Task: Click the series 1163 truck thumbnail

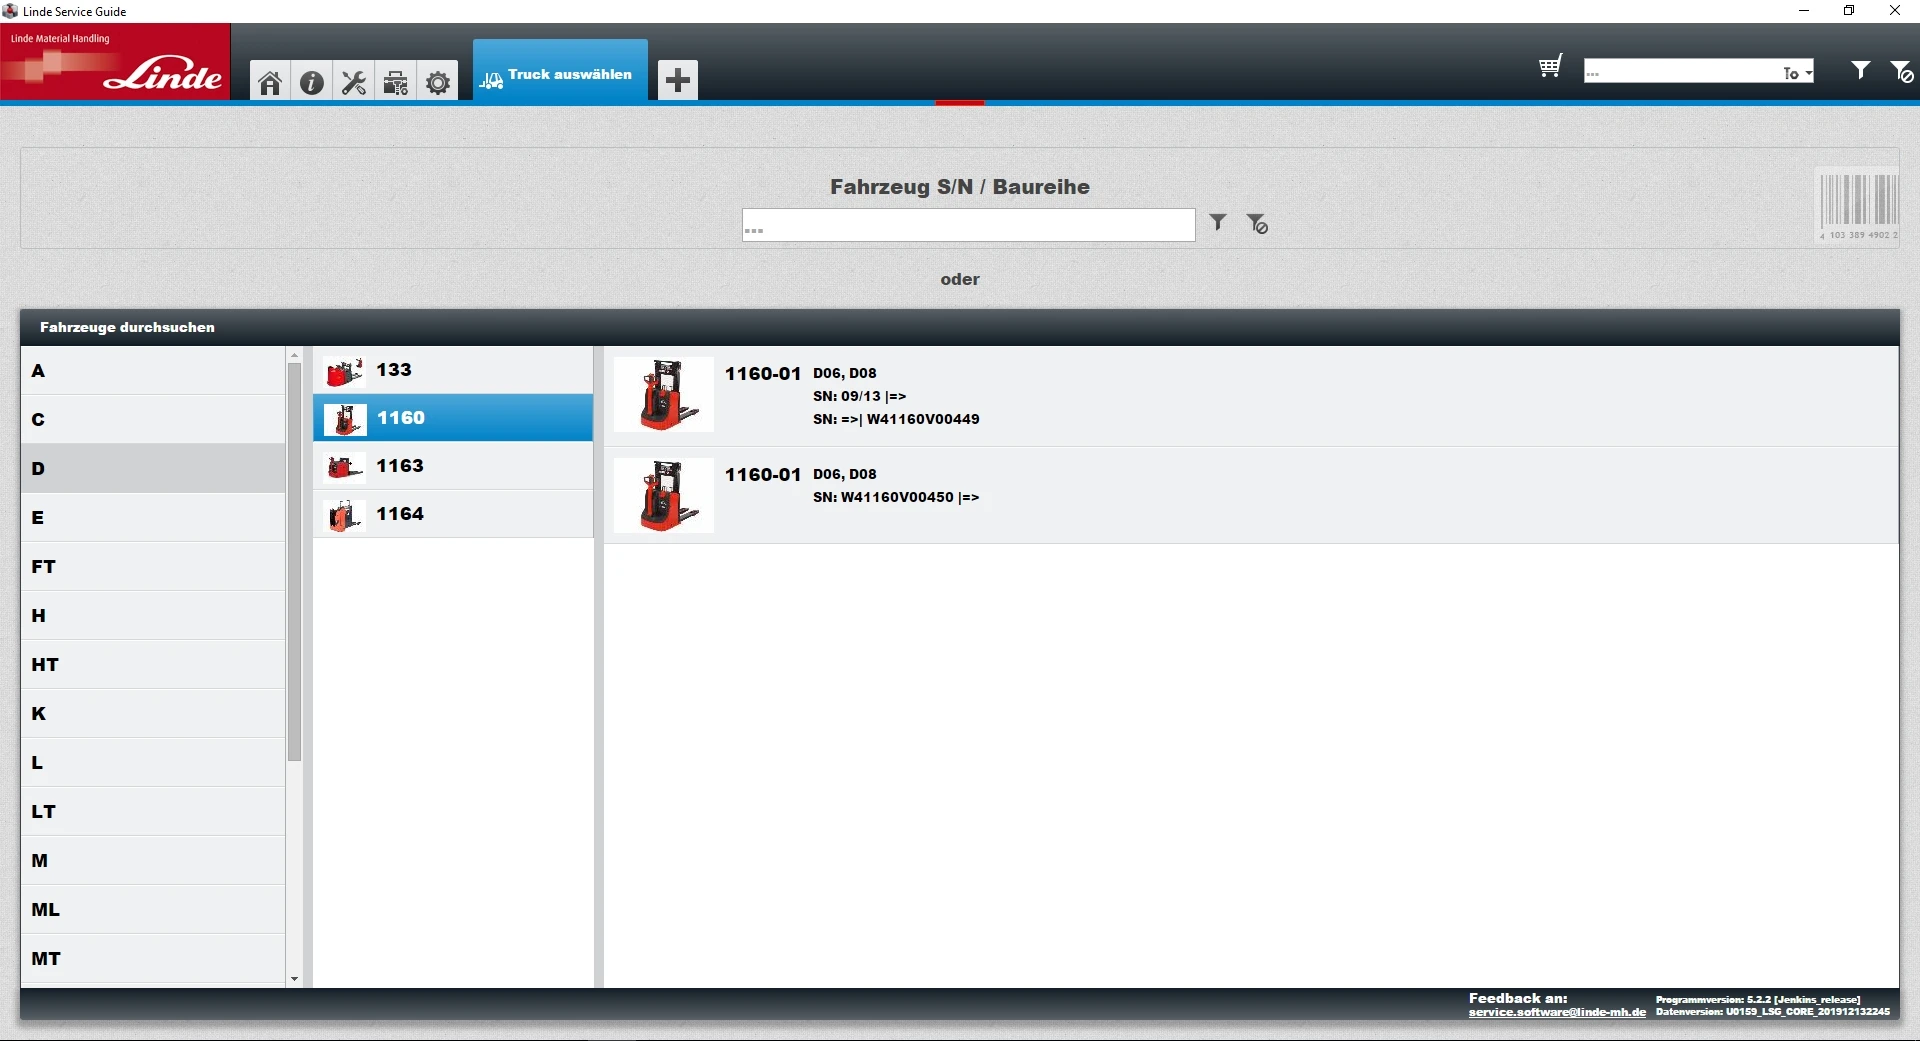Action: [345, 467]
